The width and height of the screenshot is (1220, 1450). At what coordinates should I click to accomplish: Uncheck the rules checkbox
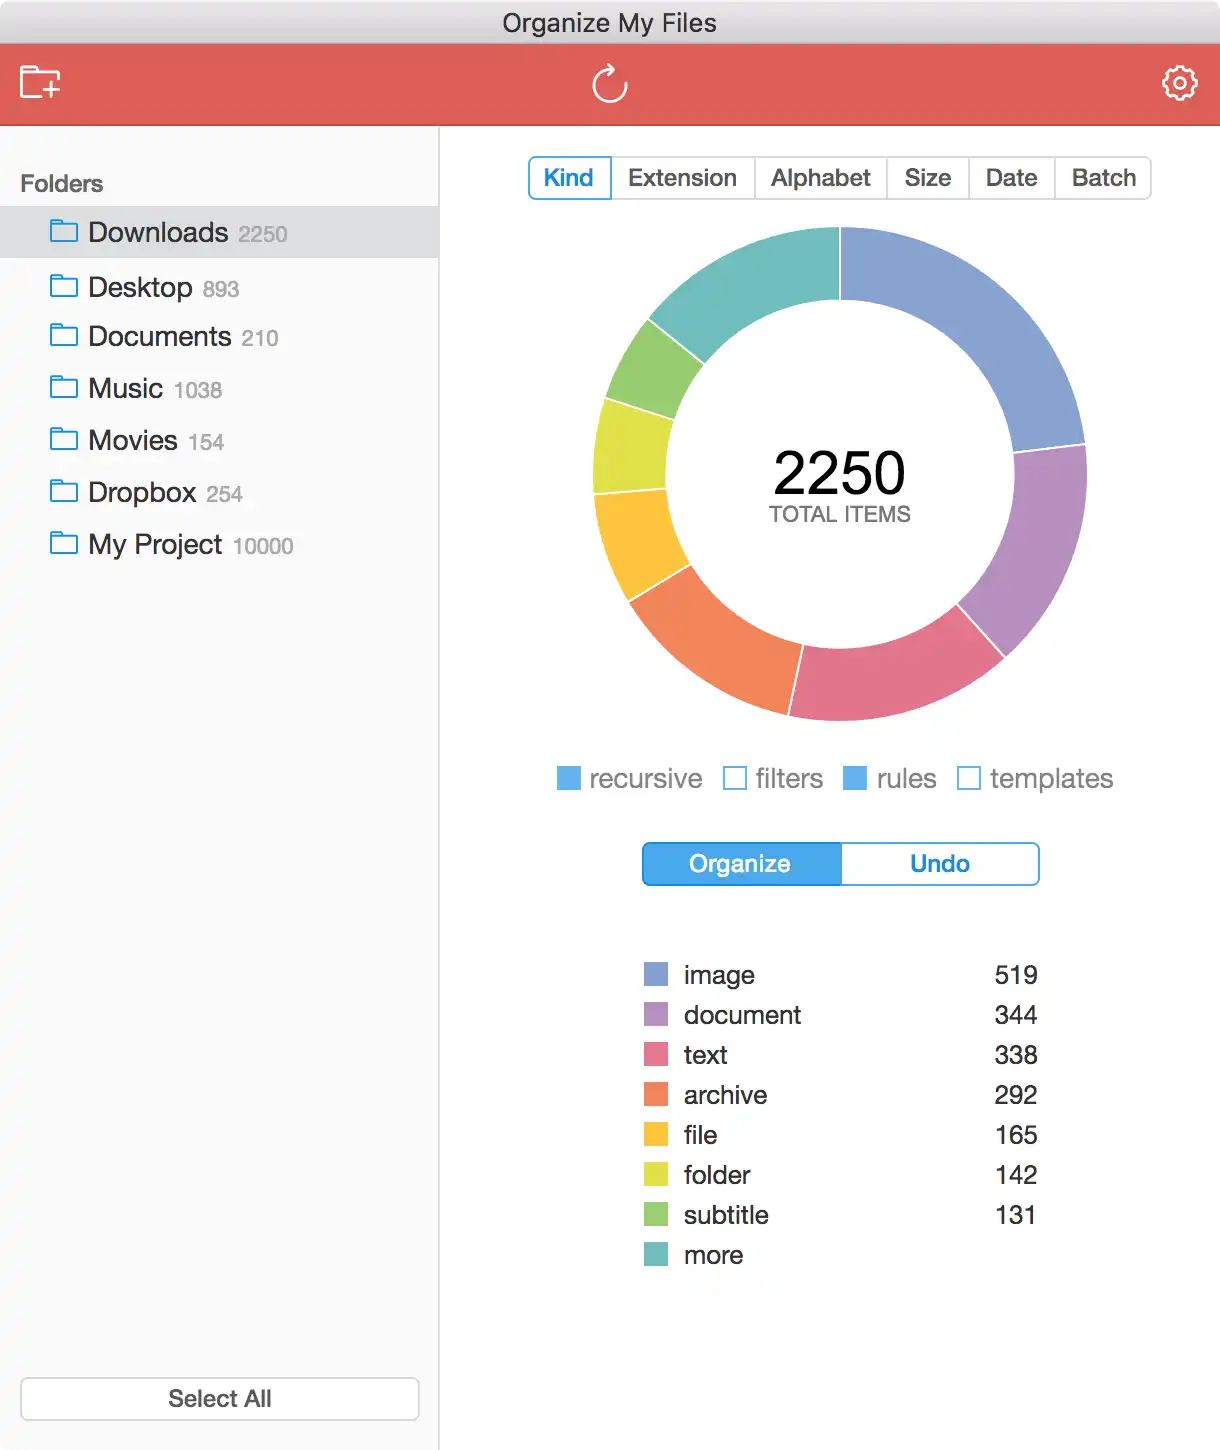coord(855,778)
